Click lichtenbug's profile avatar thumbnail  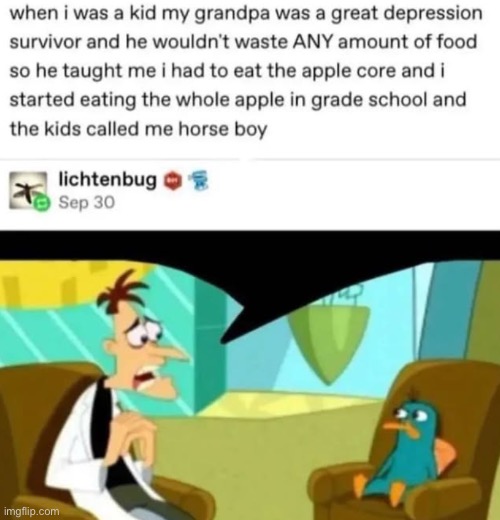28,191
